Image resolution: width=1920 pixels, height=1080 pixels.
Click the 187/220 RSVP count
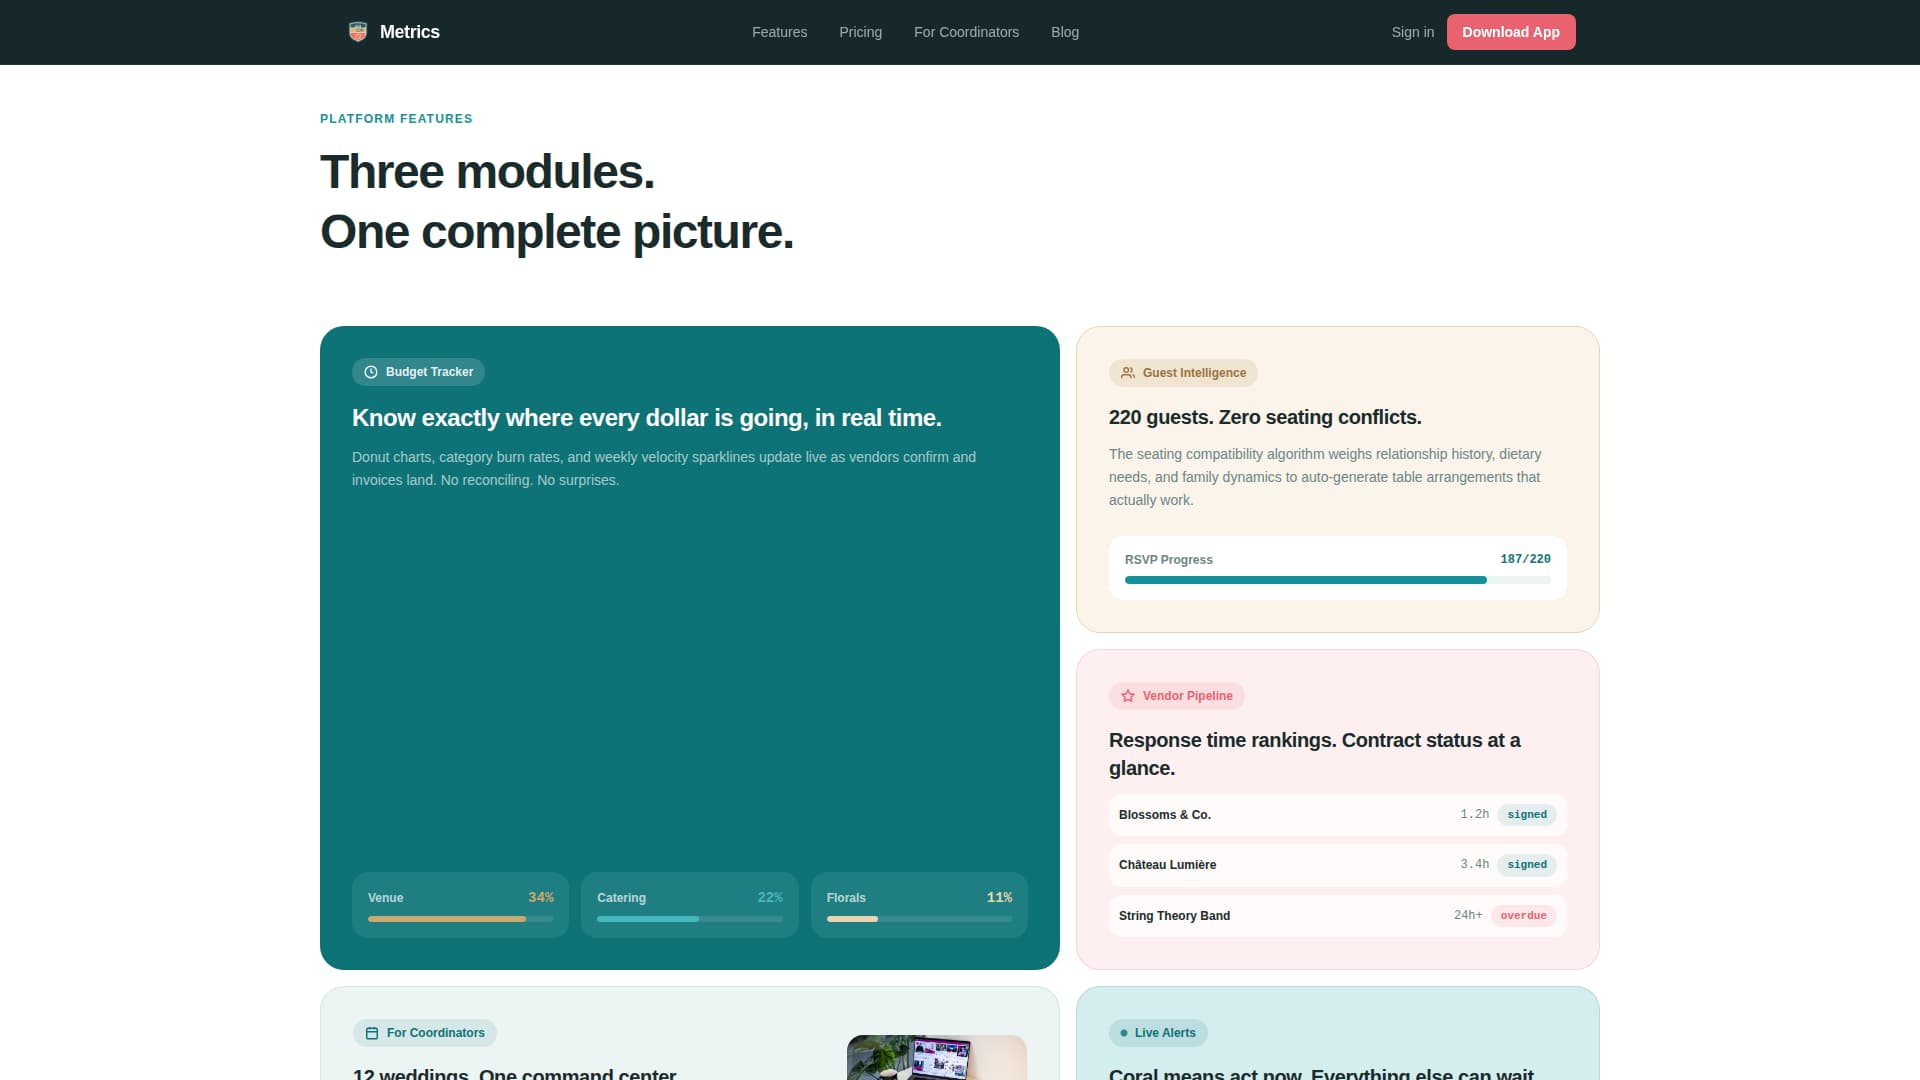[1525, 559]
